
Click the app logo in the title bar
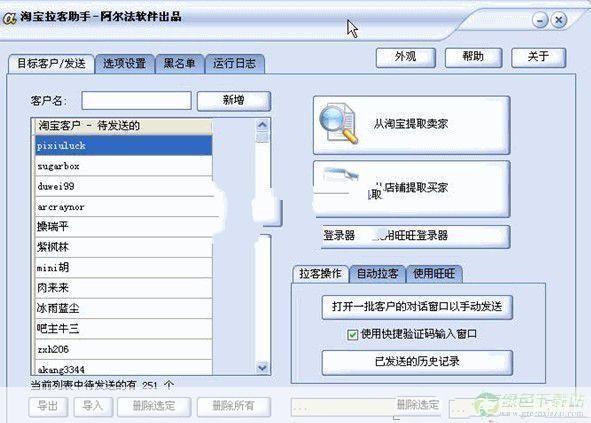(x=9, y=18)
